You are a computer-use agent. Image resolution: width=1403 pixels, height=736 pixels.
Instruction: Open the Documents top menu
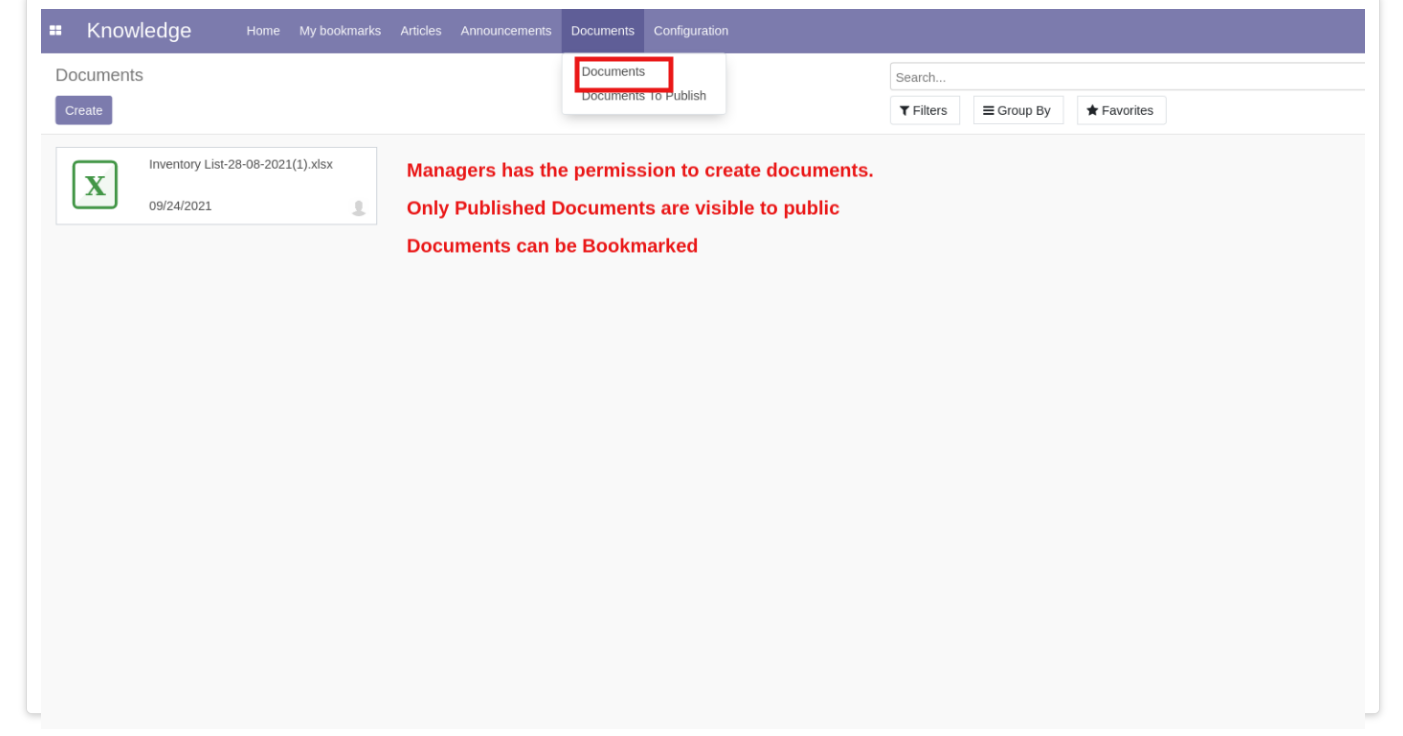602,31
